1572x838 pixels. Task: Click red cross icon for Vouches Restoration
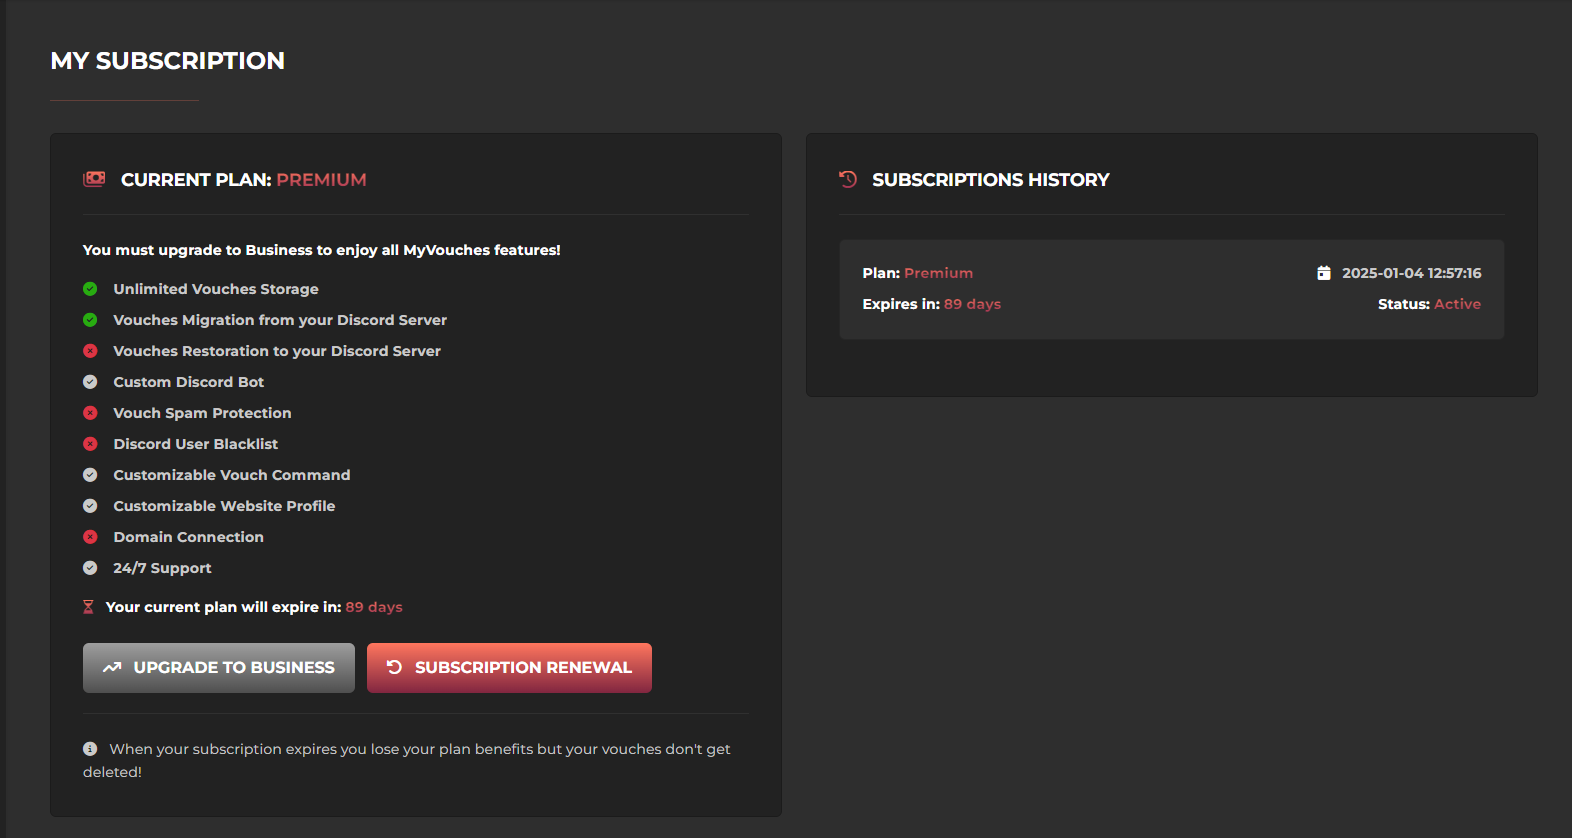coord(90,351)
